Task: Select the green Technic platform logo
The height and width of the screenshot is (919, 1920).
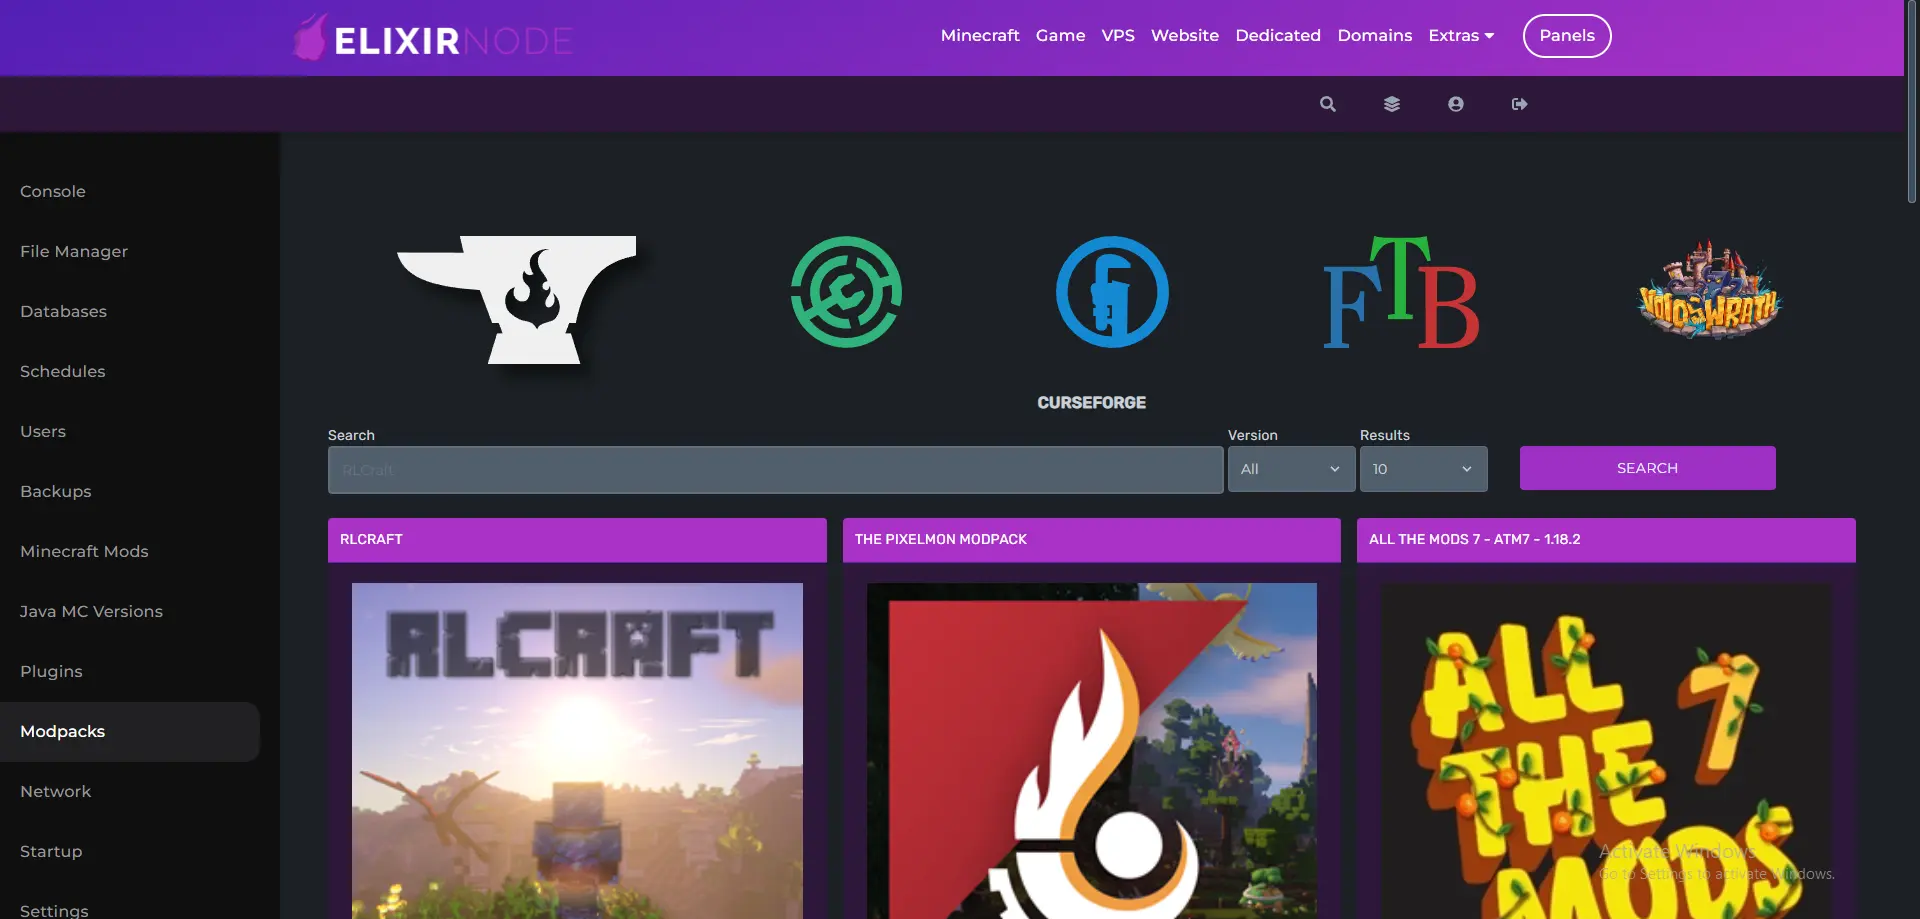Action: point(847,292)
